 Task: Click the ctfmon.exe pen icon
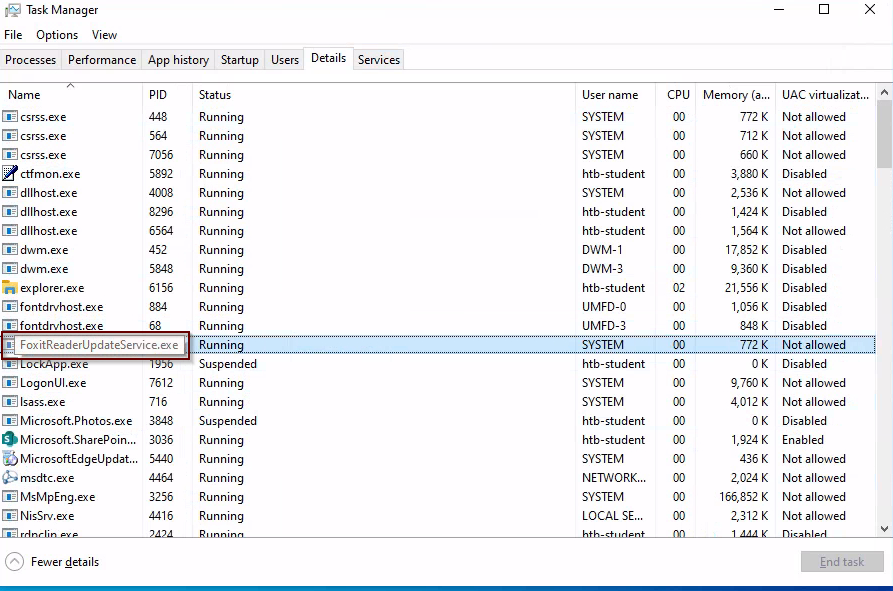[10, 174]
